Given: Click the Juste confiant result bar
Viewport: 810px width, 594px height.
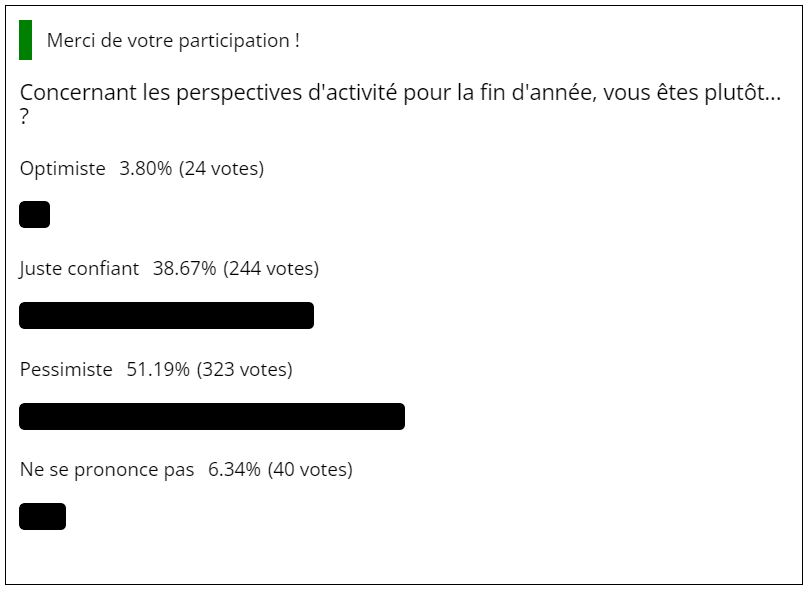Looking at the screenshot, I should (166, 316).
